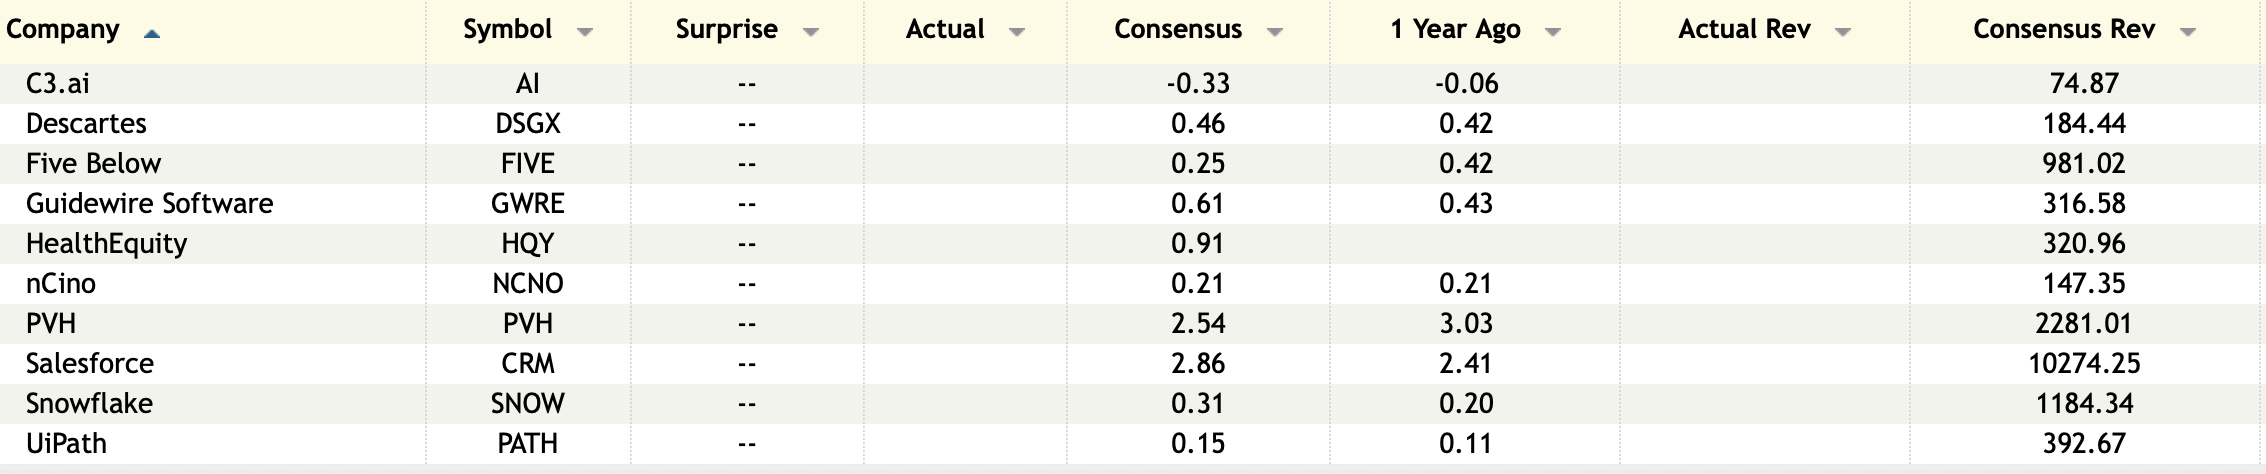Select the Five Below company name
Image resolution: width=2266 pixels, height=474 pixels.
(x=93, y=163)
